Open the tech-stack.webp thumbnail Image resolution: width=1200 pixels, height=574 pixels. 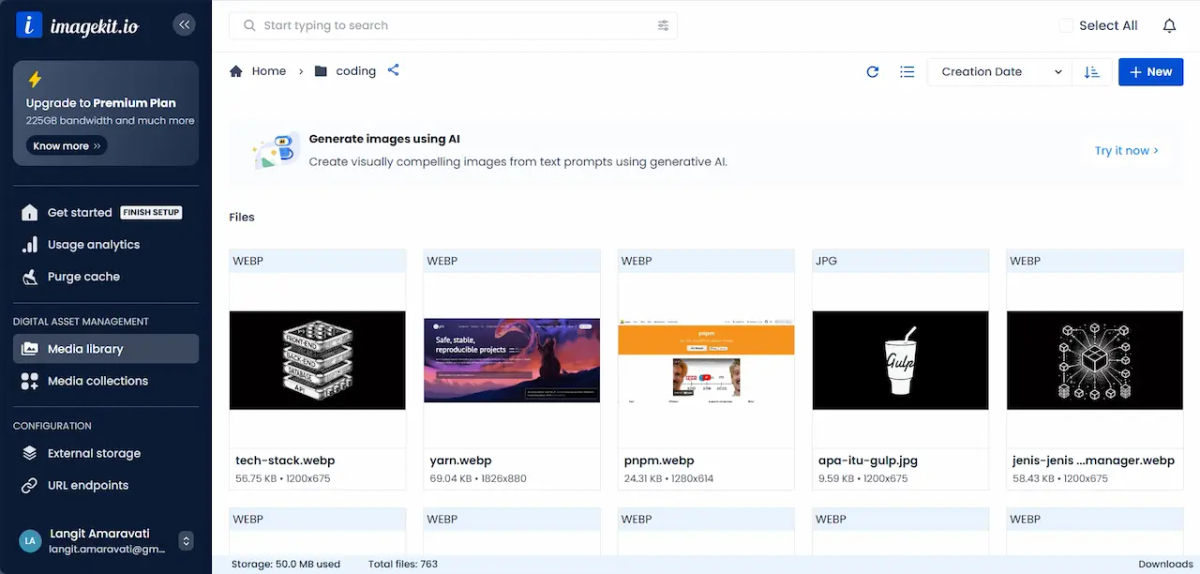pyautogui.click(x=317, y=360)
